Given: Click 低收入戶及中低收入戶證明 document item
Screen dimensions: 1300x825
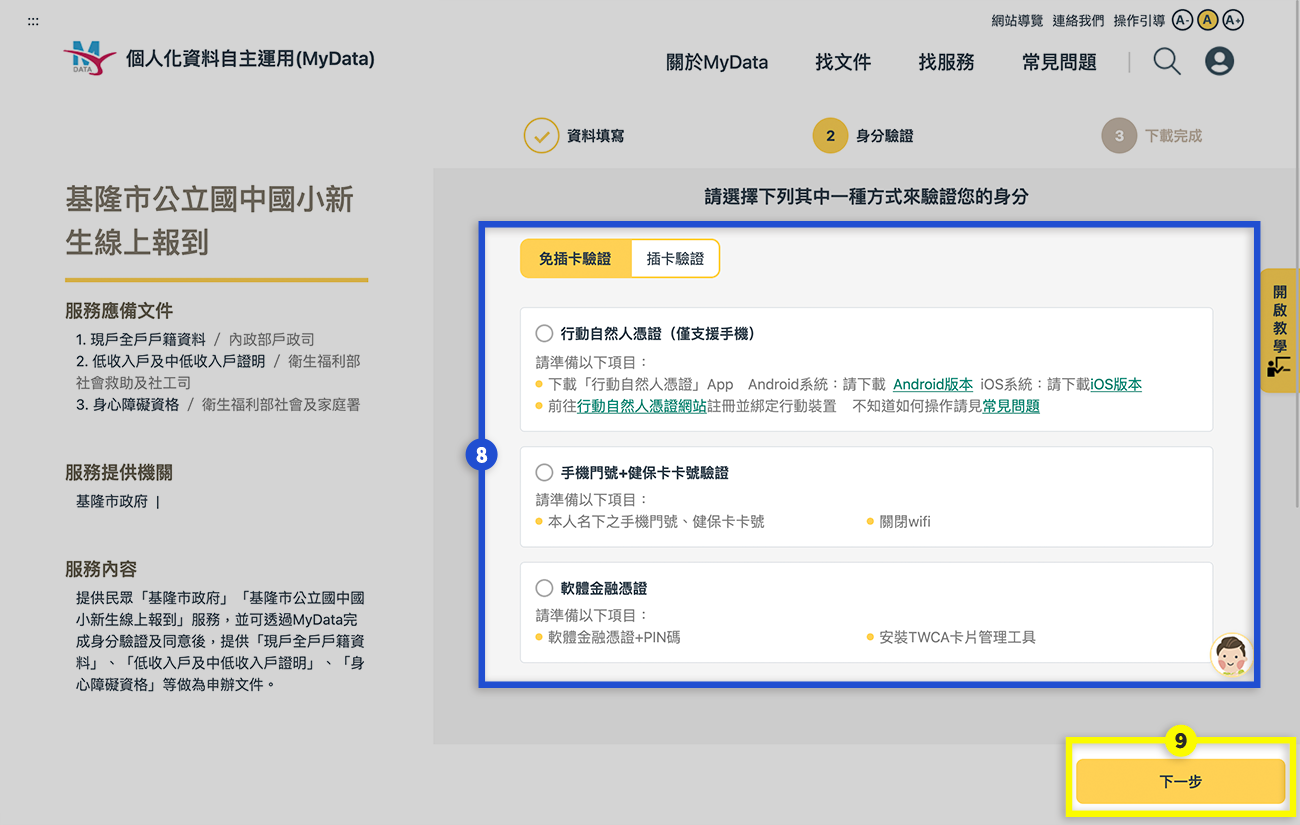Looking at the screenshot, I should point(178,361).
